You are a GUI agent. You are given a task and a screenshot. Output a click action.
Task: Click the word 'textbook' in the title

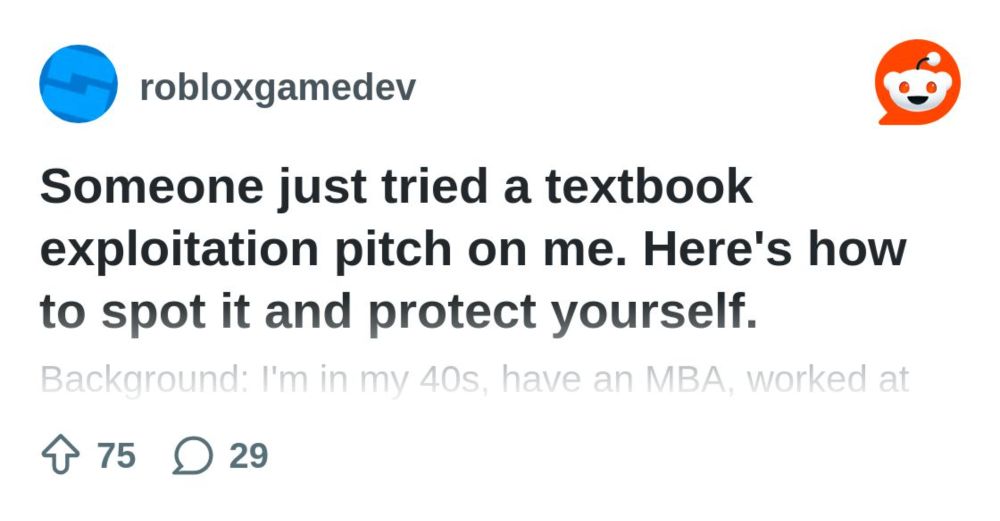648,187
